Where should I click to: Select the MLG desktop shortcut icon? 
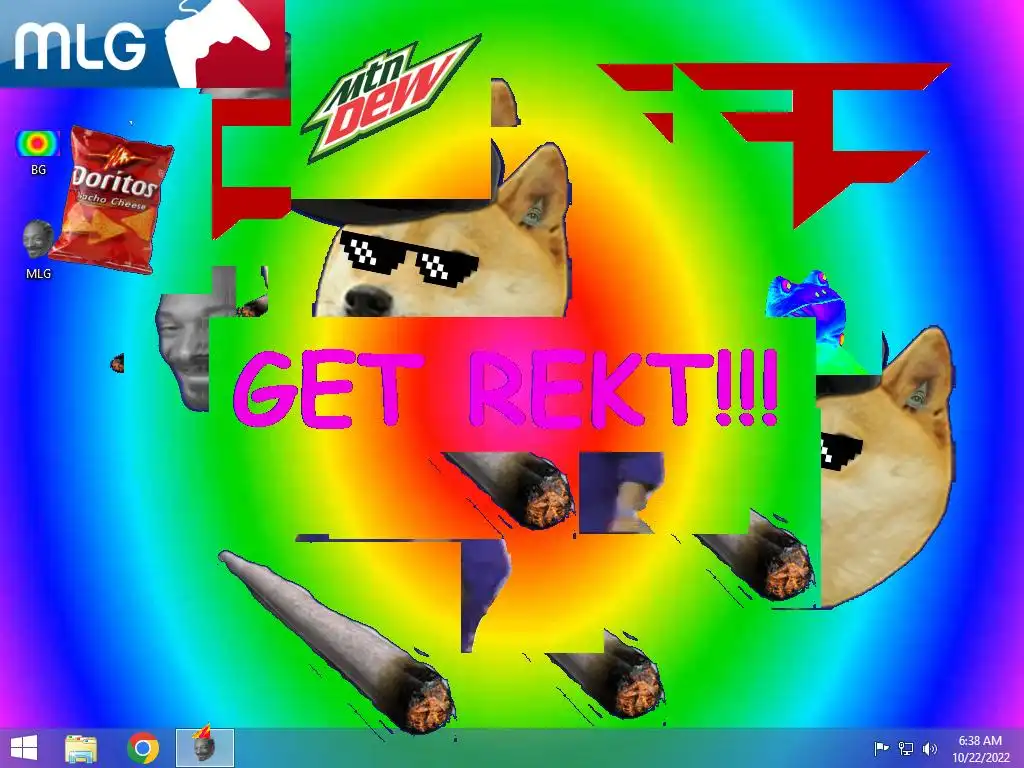point(38,240)
